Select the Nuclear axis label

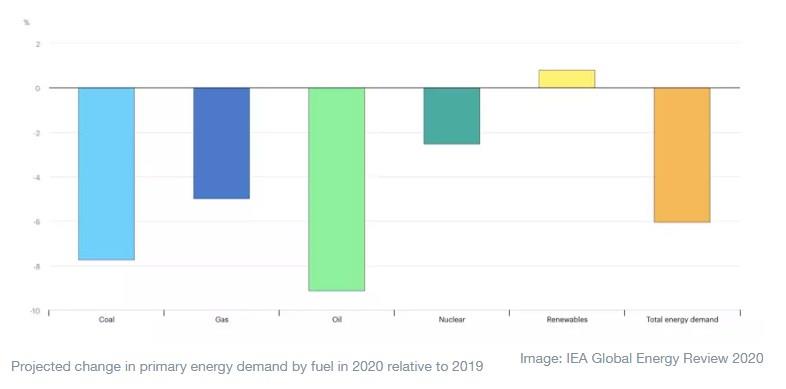click(x=452, y=319)
